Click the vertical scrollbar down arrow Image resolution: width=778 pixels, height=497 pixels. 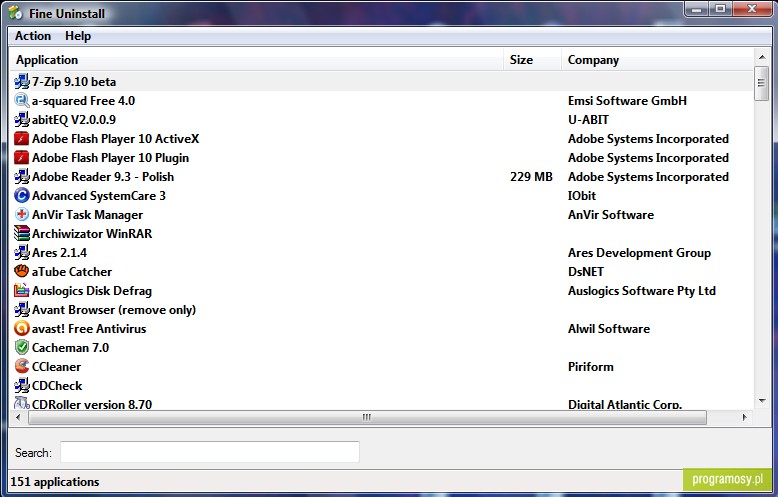click(762, 401)
